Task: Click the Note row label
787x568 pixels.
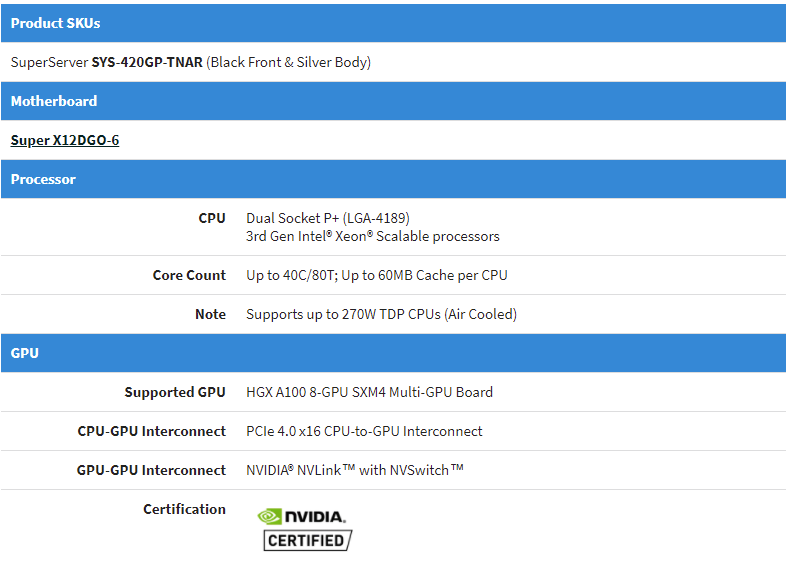Action: click(x=210, y=314)
